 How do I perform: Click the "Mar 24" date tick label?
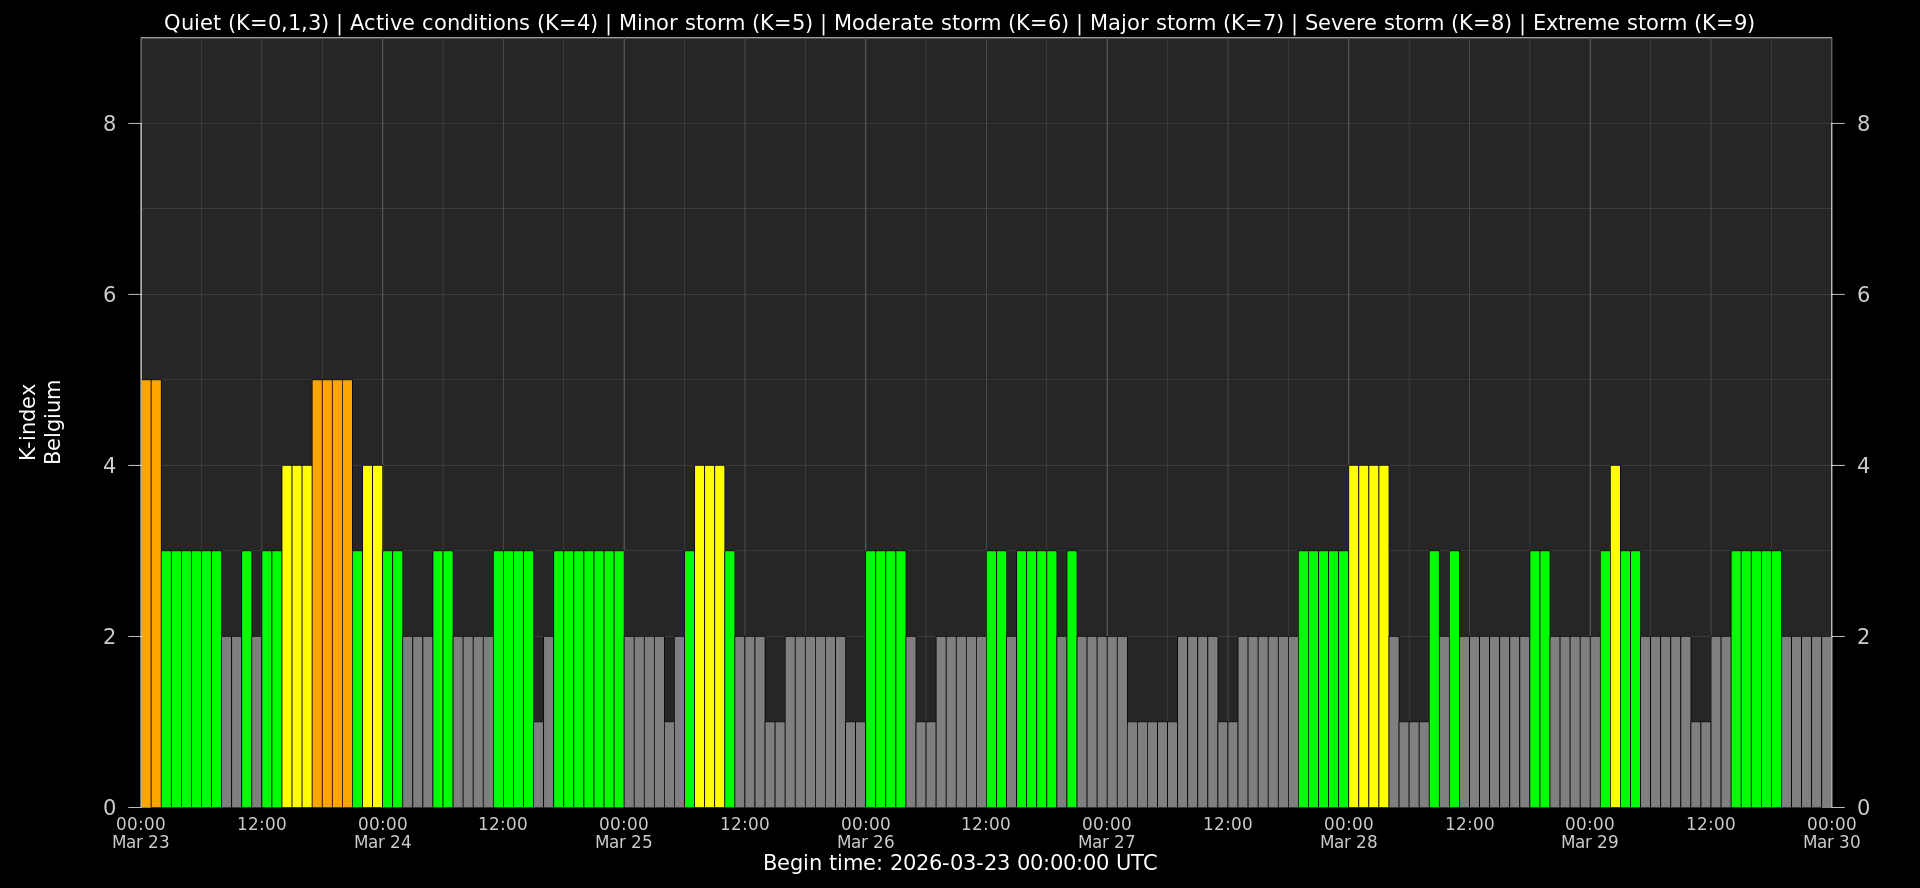pos(382,842)
